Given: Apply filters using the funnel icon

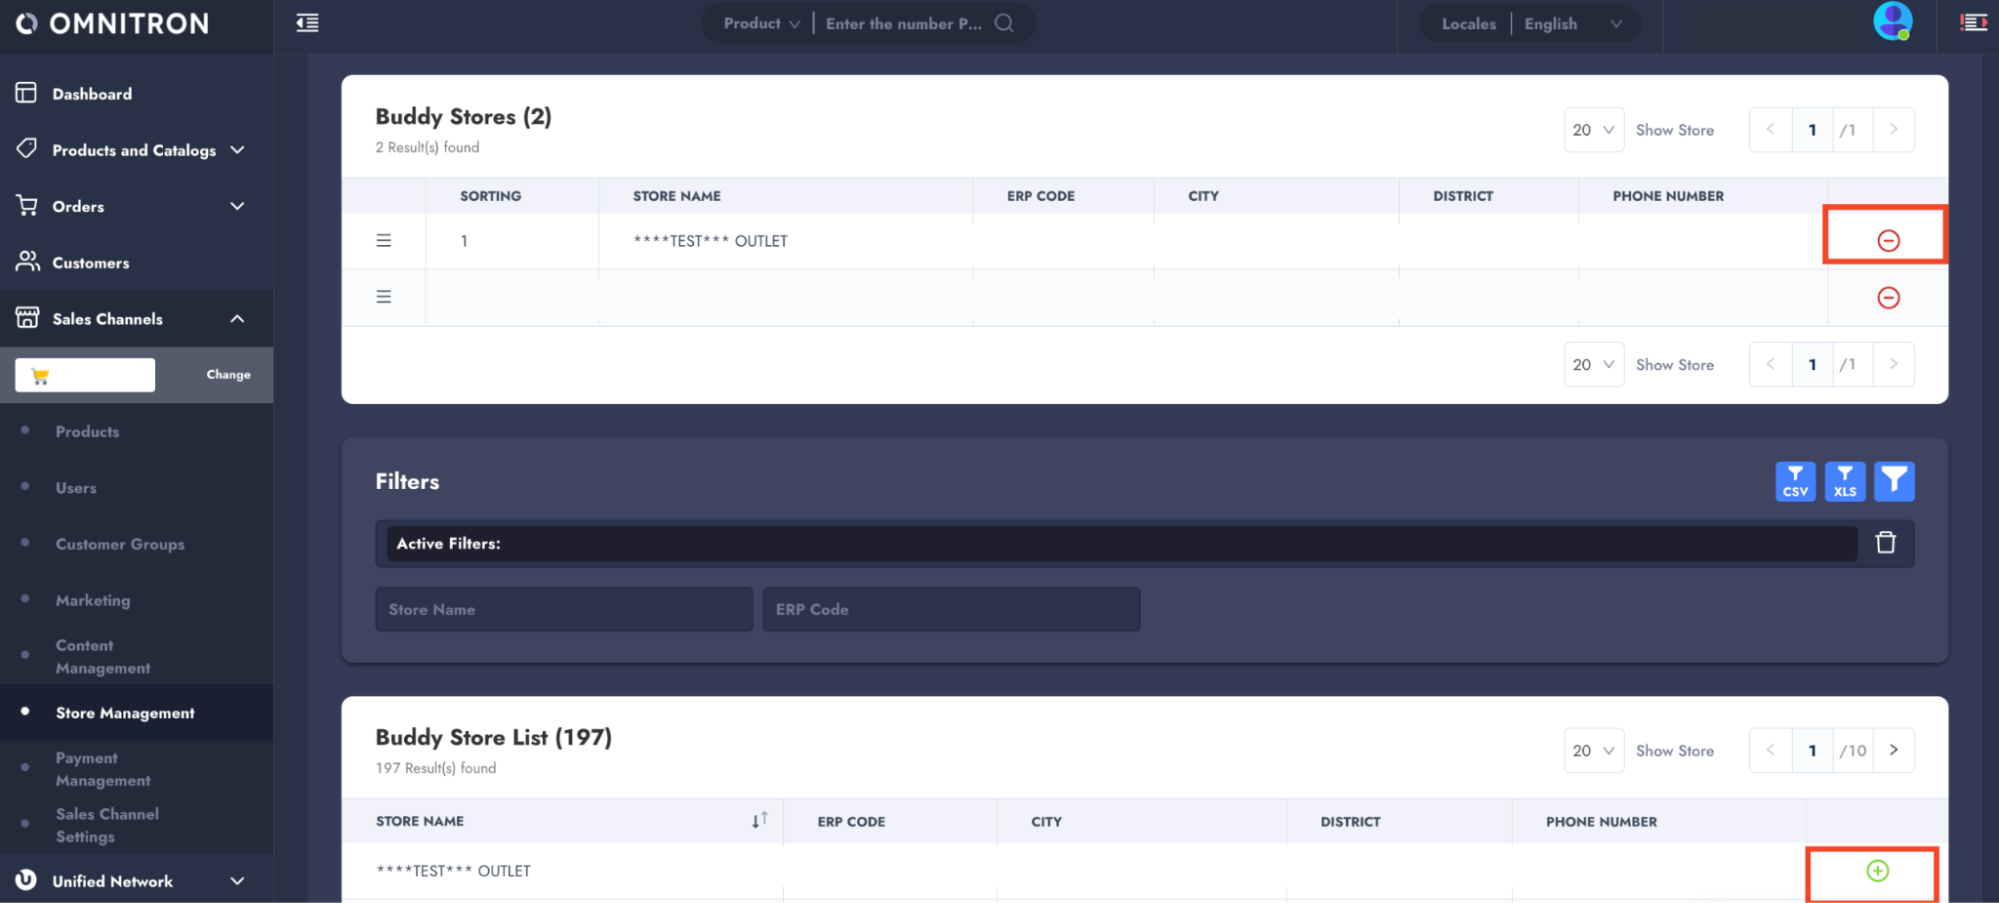Looking at the screenshot, I should pyautogui.click(x=1893, y=481).
